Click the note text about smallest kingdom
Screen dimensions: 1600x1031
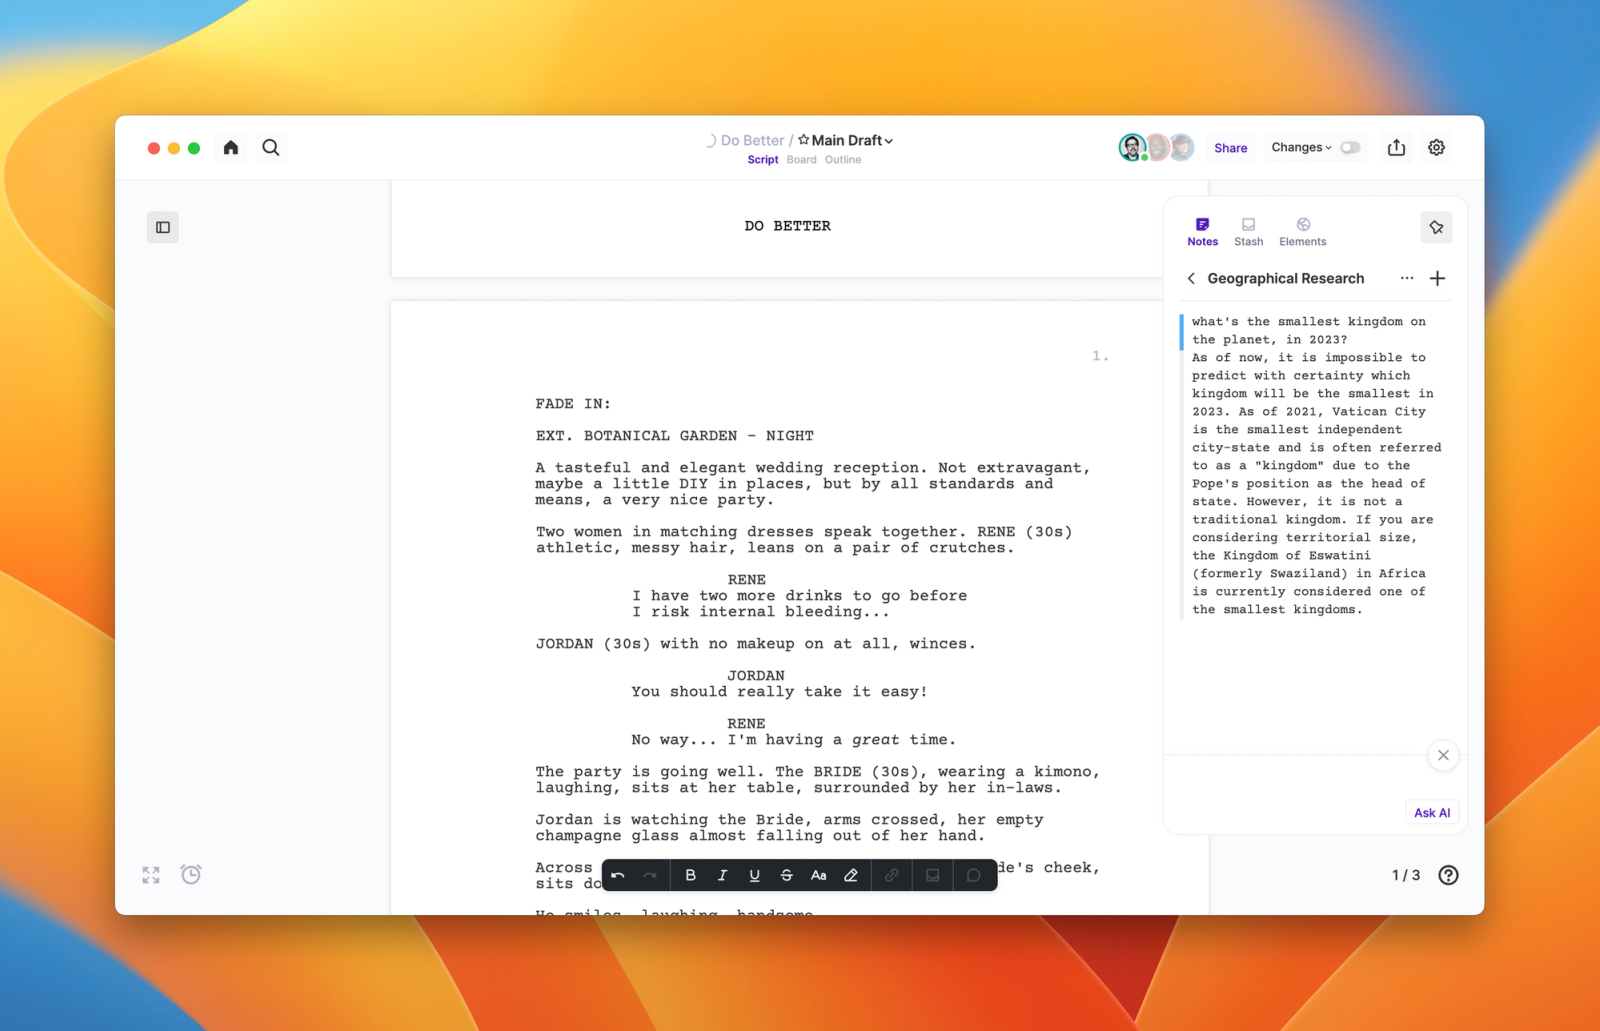1316,465
